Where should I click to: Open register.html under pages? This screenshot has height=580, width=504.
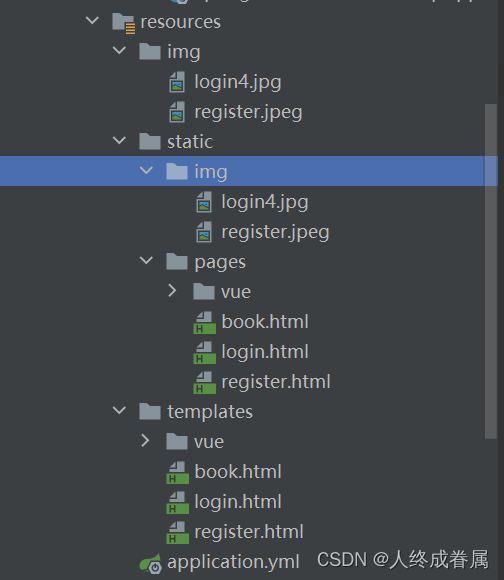pos(276,382)
